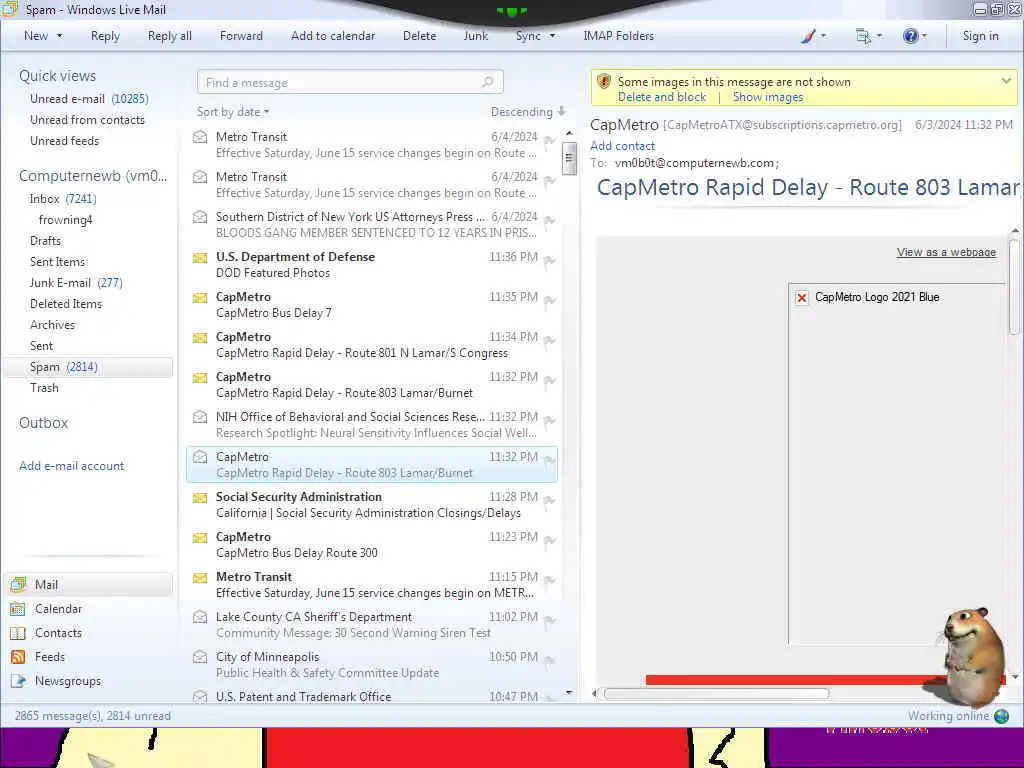1024x768 pixels.
Task: Click the Find a message field
Action: point(350,82)
